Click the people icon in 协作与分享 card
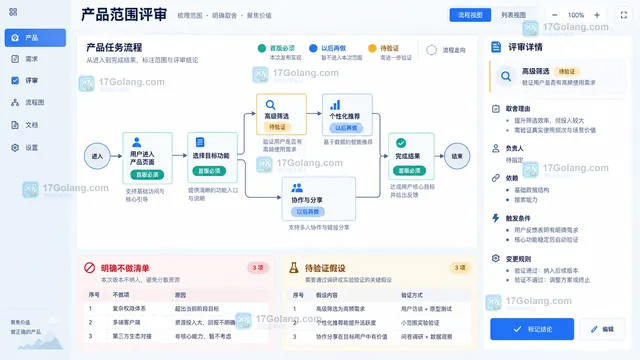 pyautogui.click(x=297, y=188)
